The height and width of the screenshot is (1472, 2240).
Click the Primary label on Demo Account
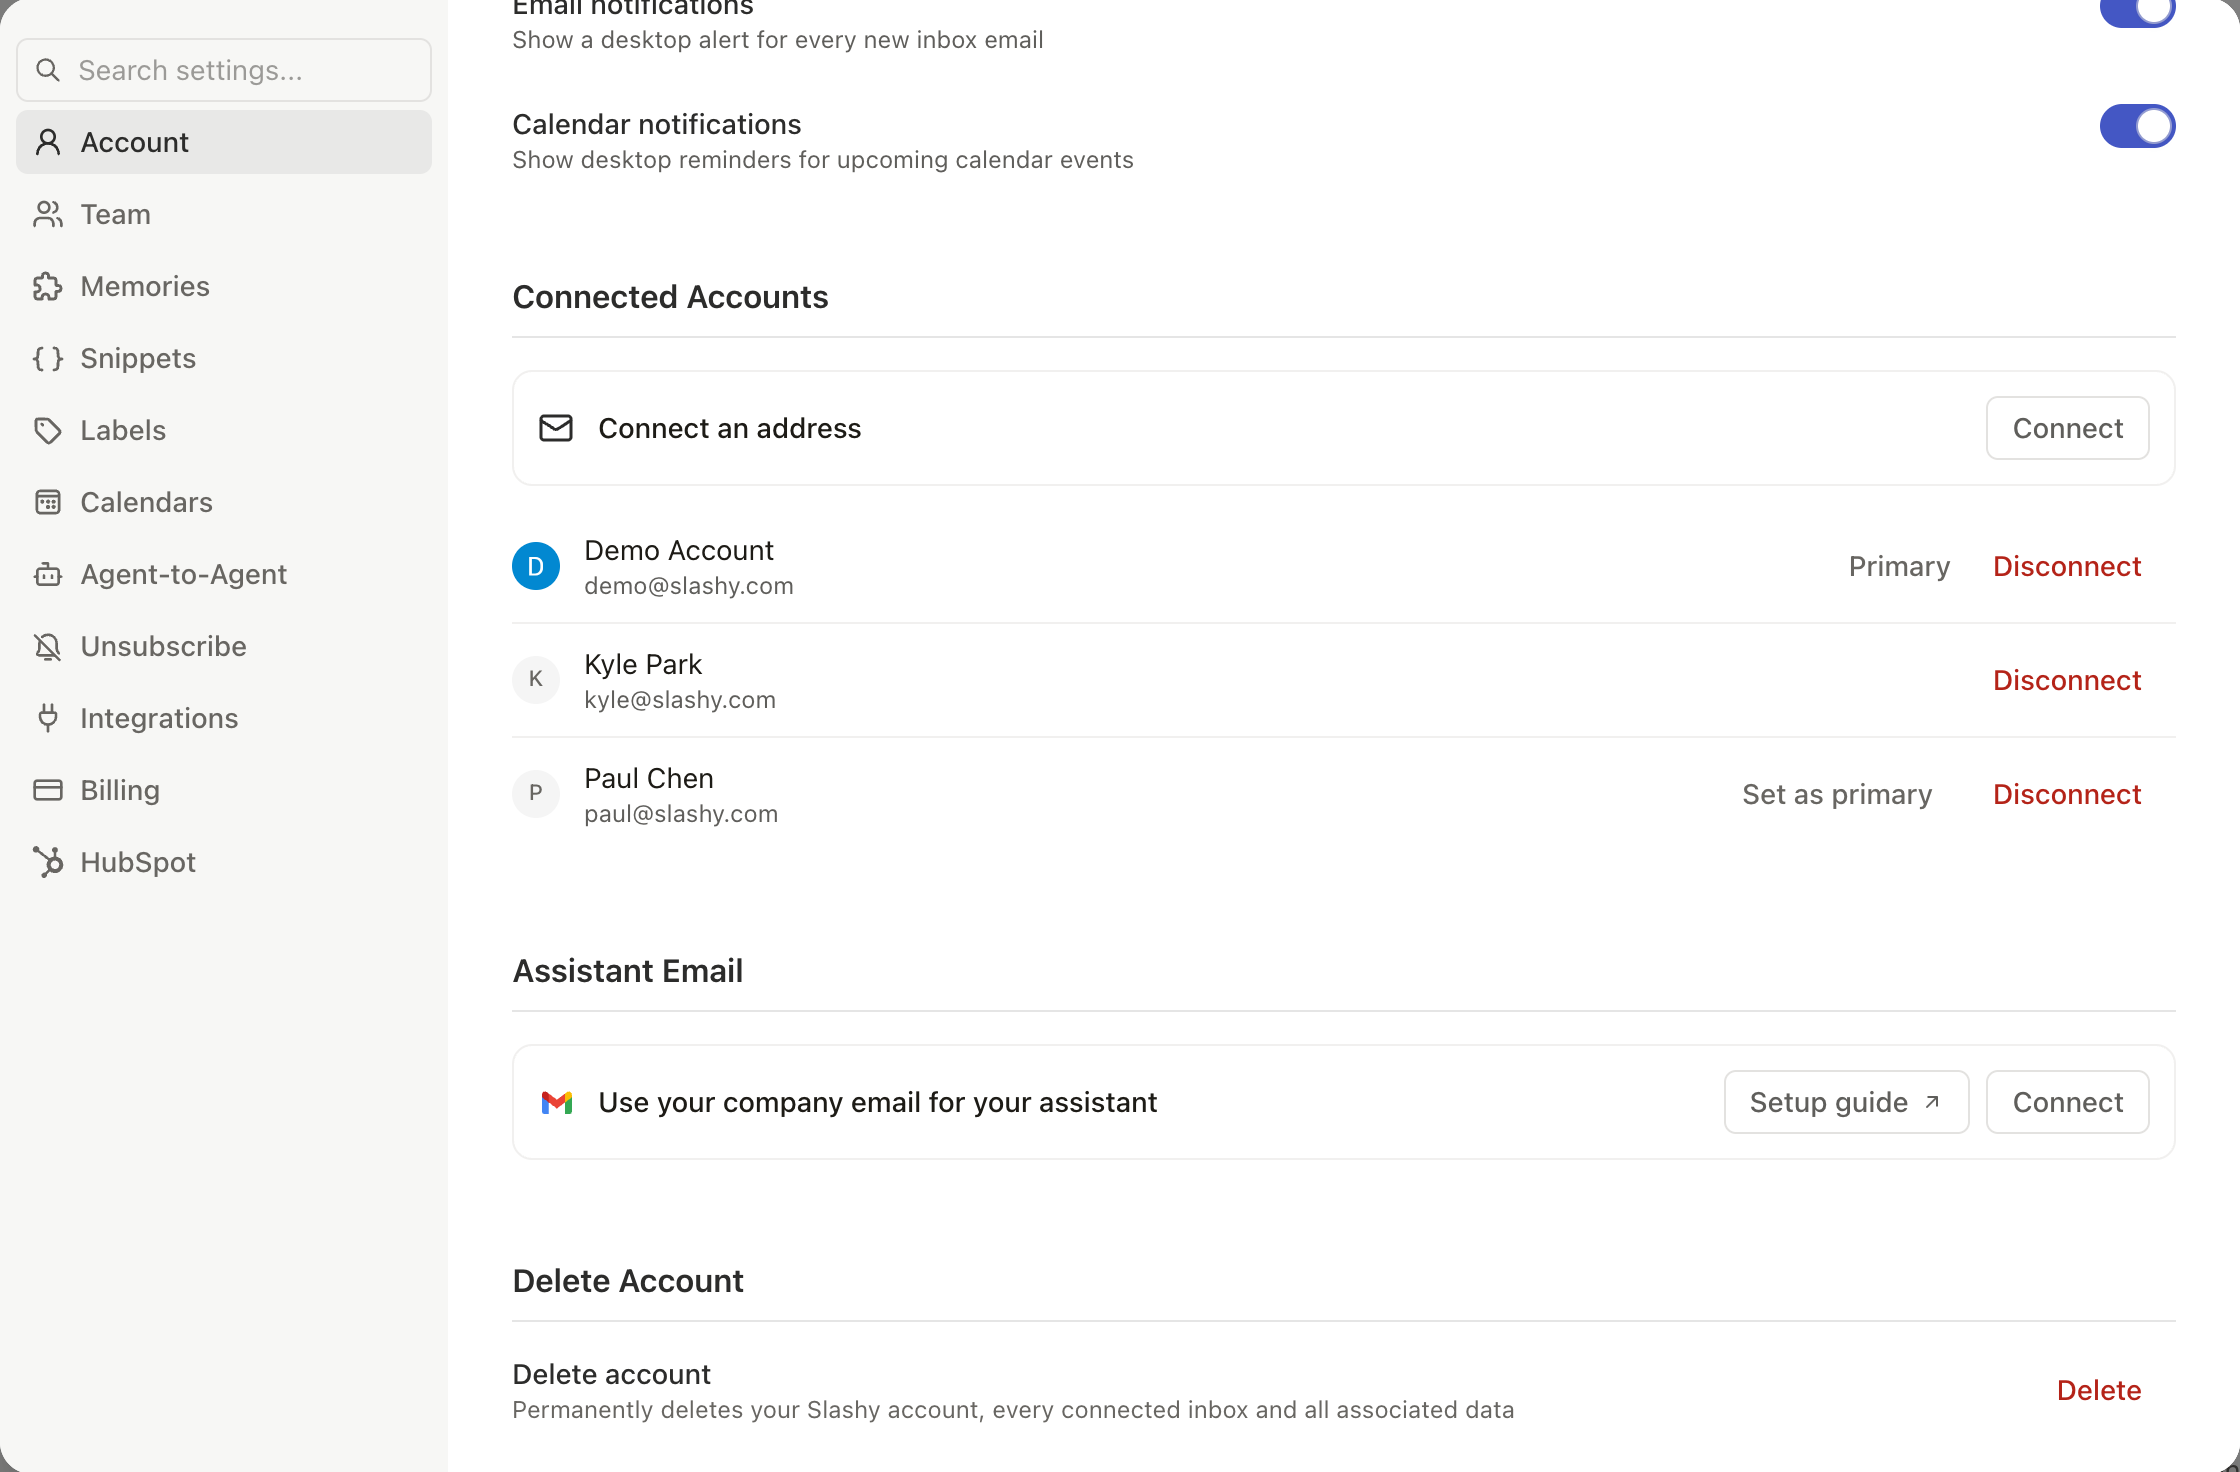[x=1899, y=566]
